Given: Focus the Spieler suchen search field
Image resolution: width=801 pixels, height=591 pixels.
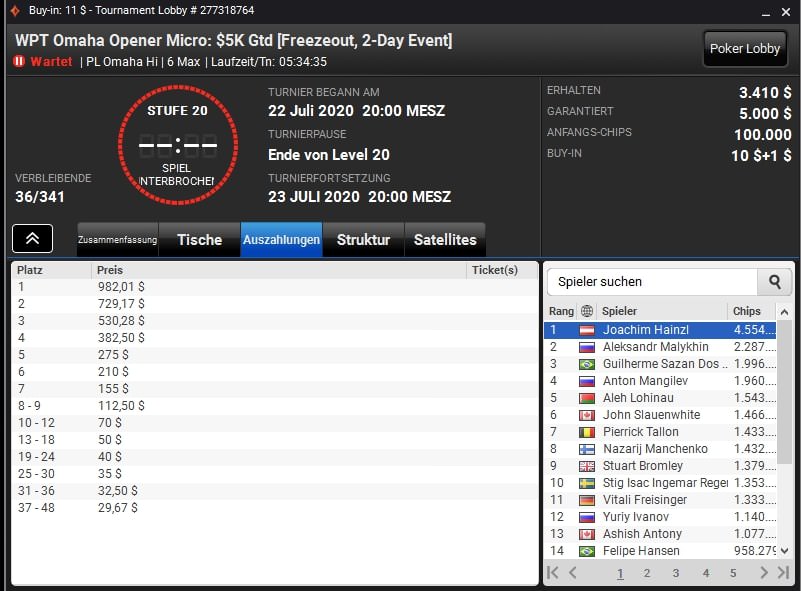Looking at the screenshot, I should pyautogui.click(x=652, y=282).
